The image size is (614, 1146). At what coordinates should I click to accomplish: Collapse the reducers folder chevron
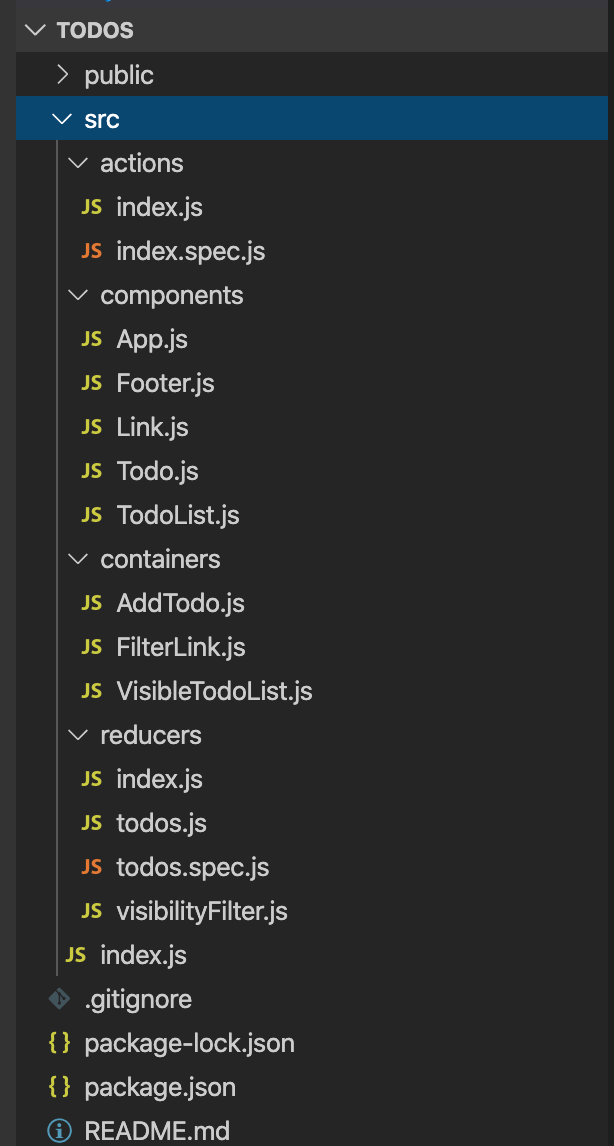pyautogui.click(x=78, y=735)
